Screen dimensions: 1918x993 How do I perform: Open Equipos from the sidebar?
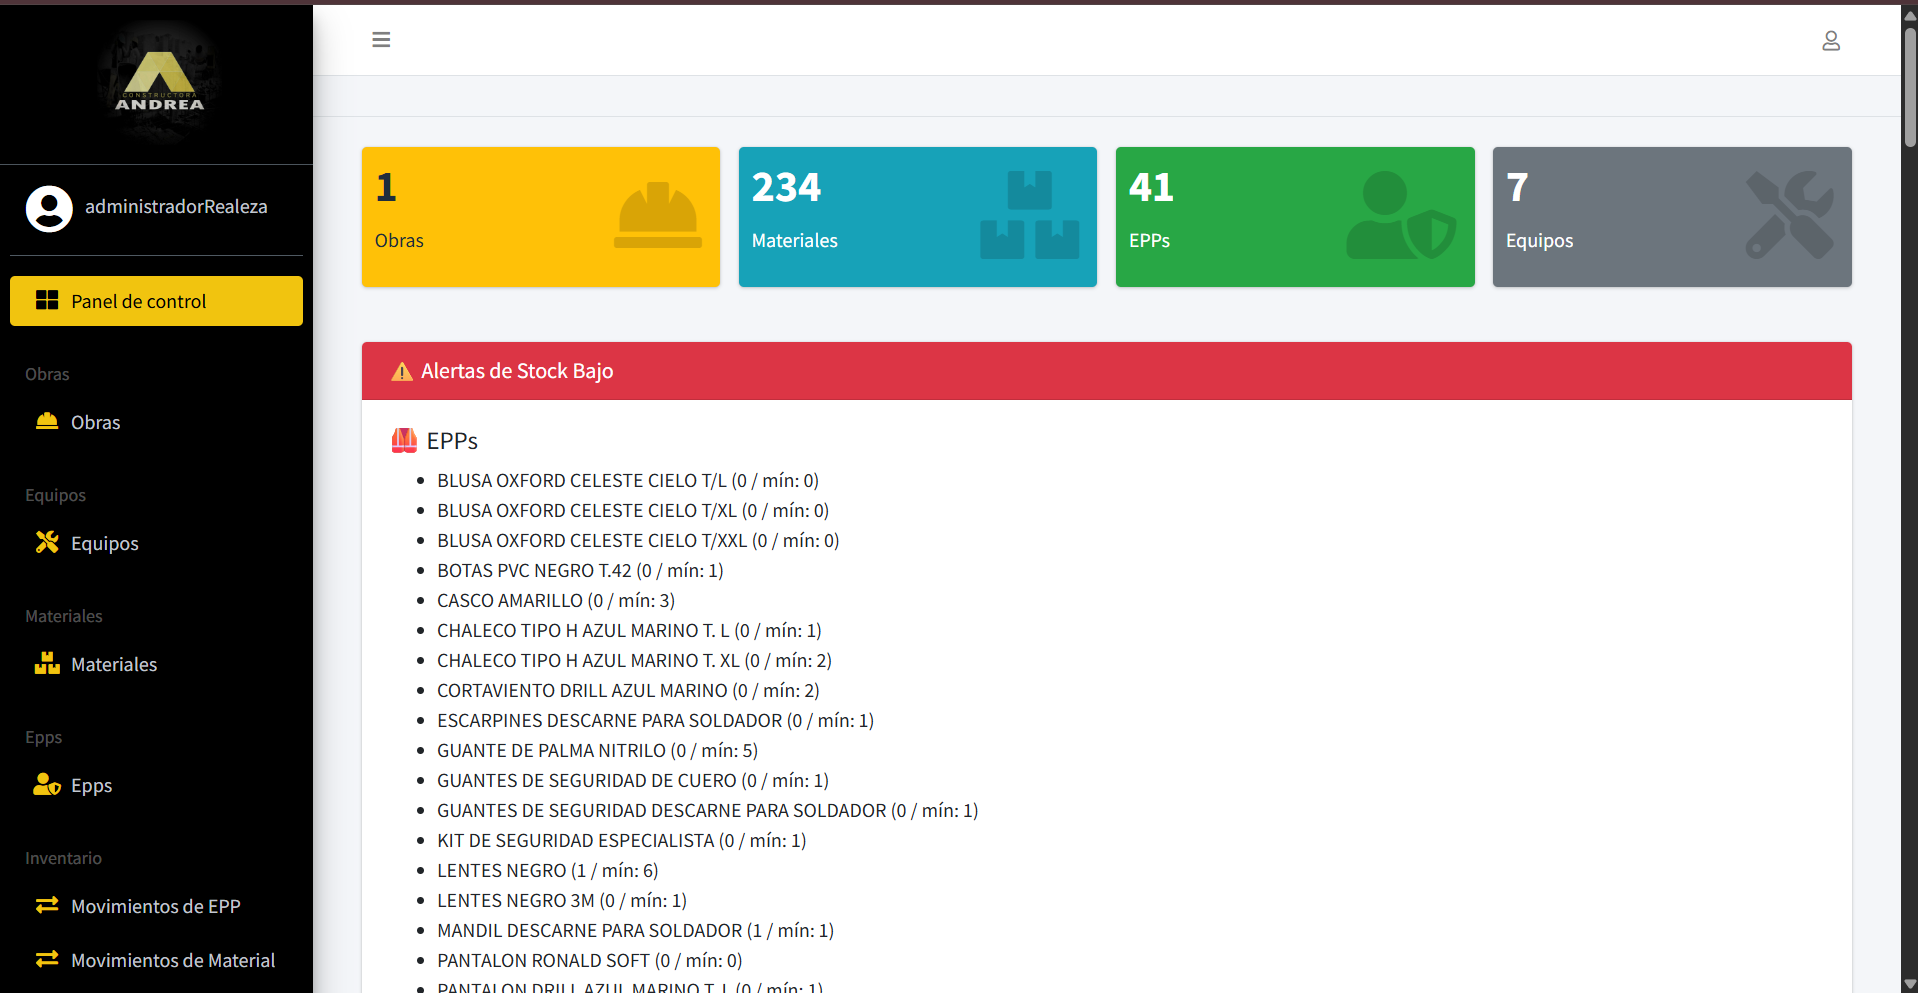click(x=105, y=543)
